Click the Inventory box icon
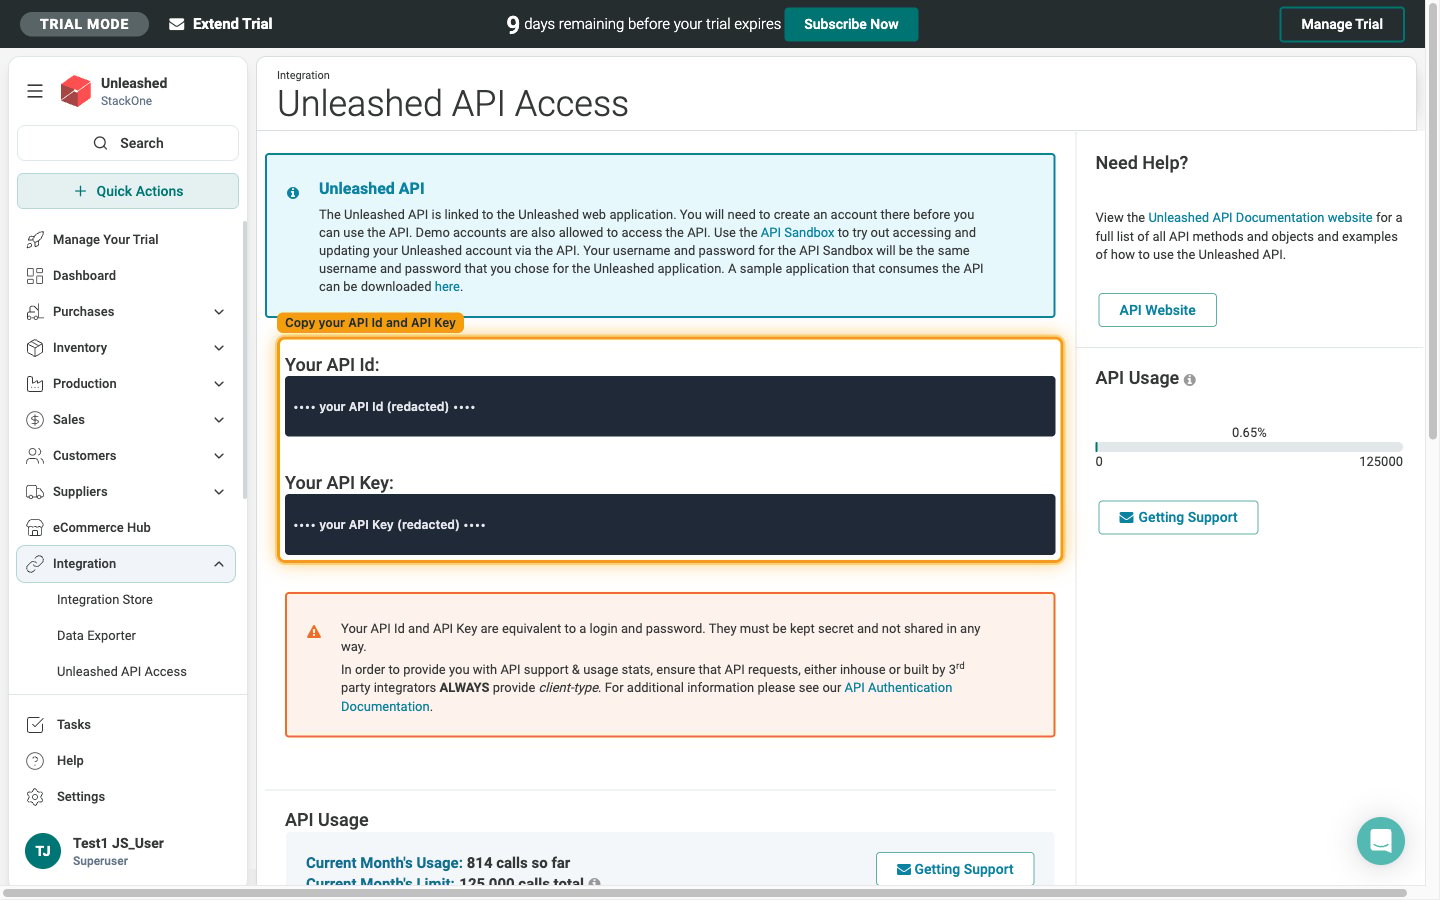 tap(35, 348)
